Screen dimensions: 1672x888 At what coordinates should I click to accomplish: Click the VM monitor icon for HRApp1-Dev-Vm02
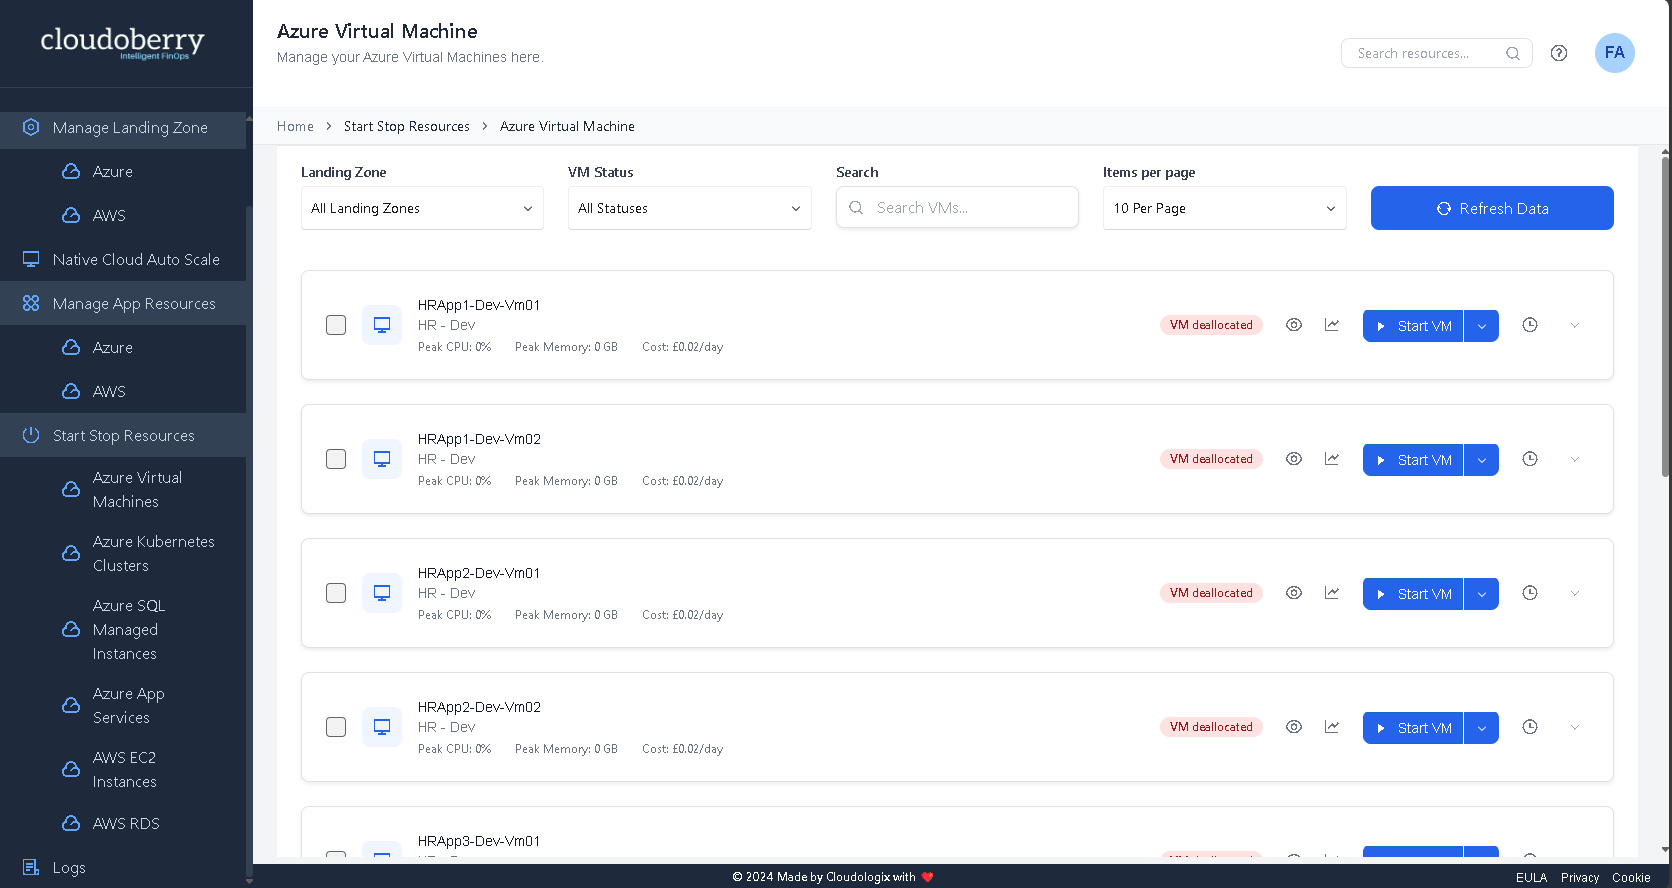coord(382,459)
